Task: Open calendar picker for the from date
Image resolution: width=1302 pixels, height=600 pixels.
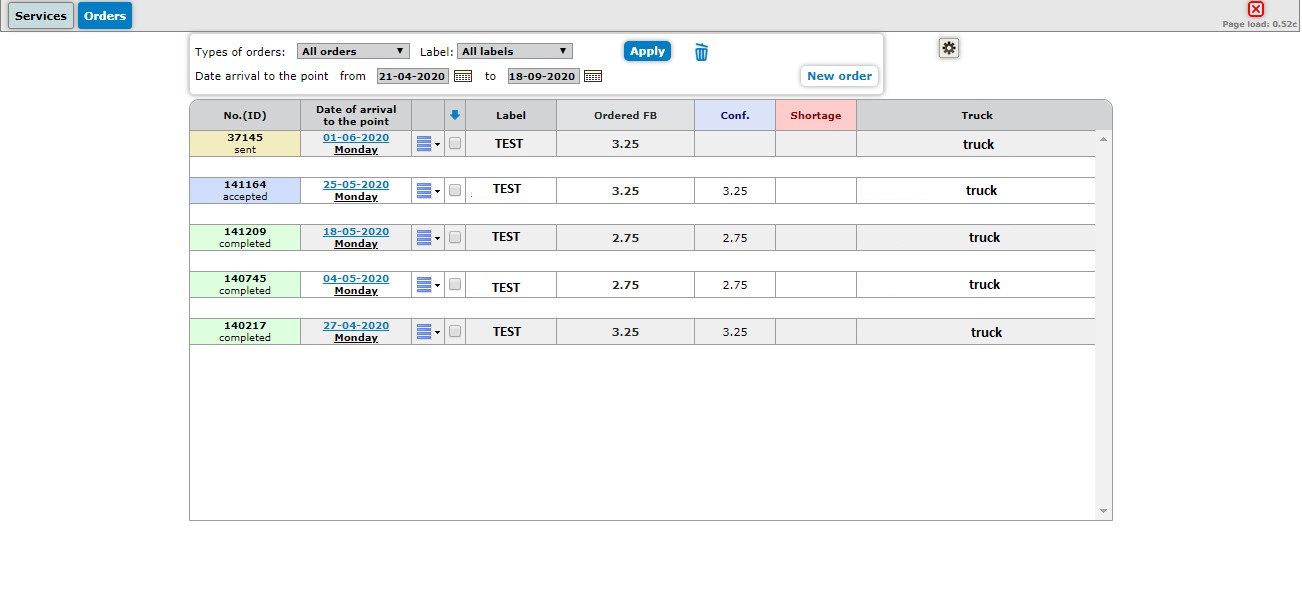Action: point(463,76)
